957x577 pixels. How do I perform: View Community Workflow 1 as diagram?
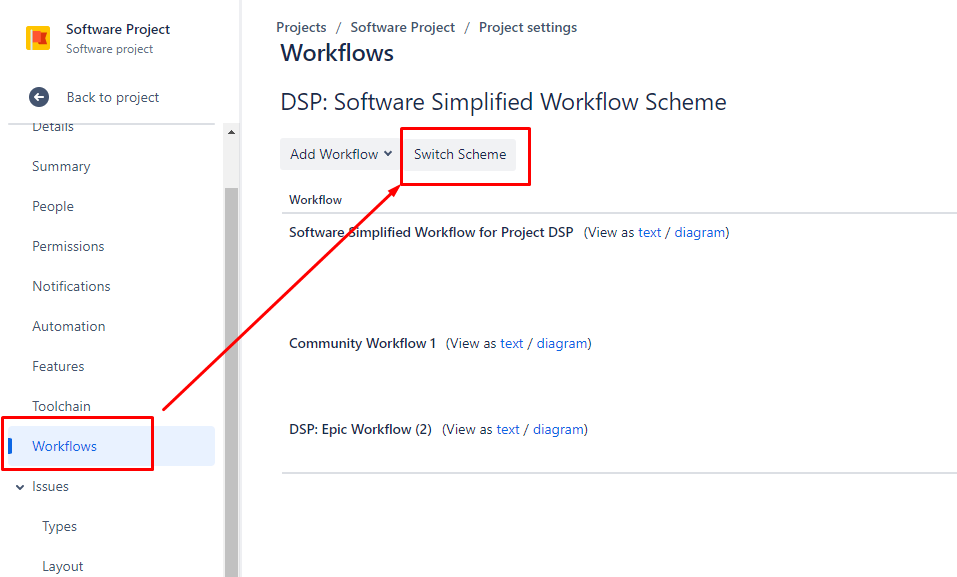click(x=563, y=343)
